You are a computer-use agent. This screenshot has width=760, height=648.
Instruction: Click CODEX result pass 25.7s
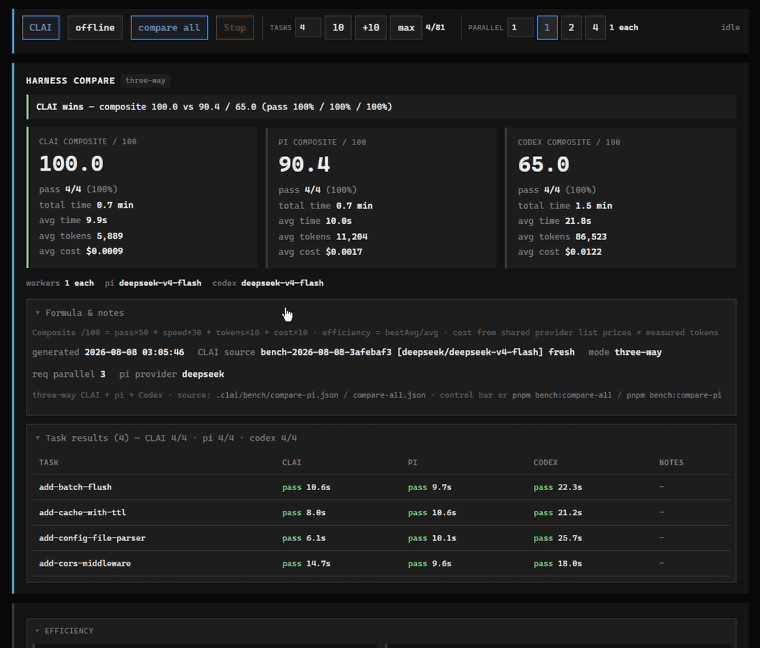tap(558, 538)
